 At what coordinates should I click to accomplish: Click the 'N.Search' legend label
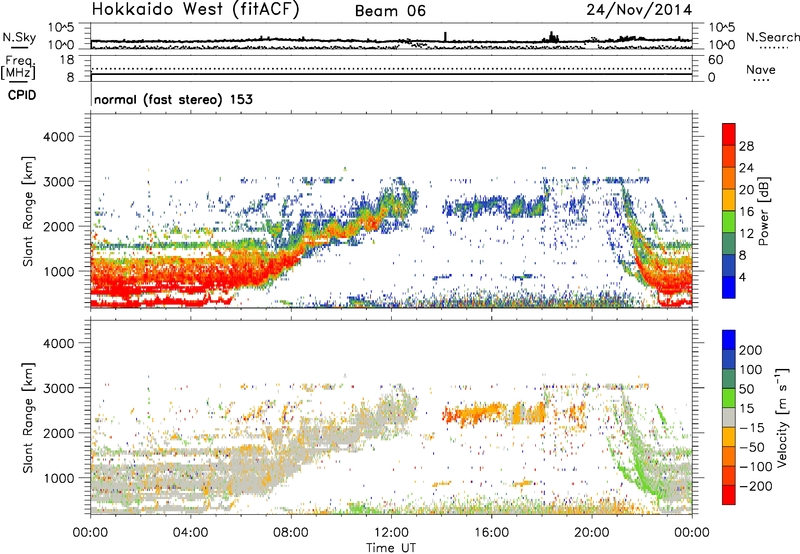[x=772, y=37]
